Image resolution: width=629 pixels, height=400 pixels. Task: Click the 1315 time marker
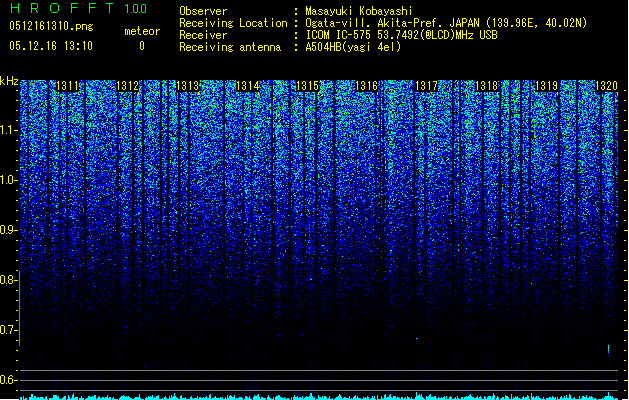tap(307, 86)
